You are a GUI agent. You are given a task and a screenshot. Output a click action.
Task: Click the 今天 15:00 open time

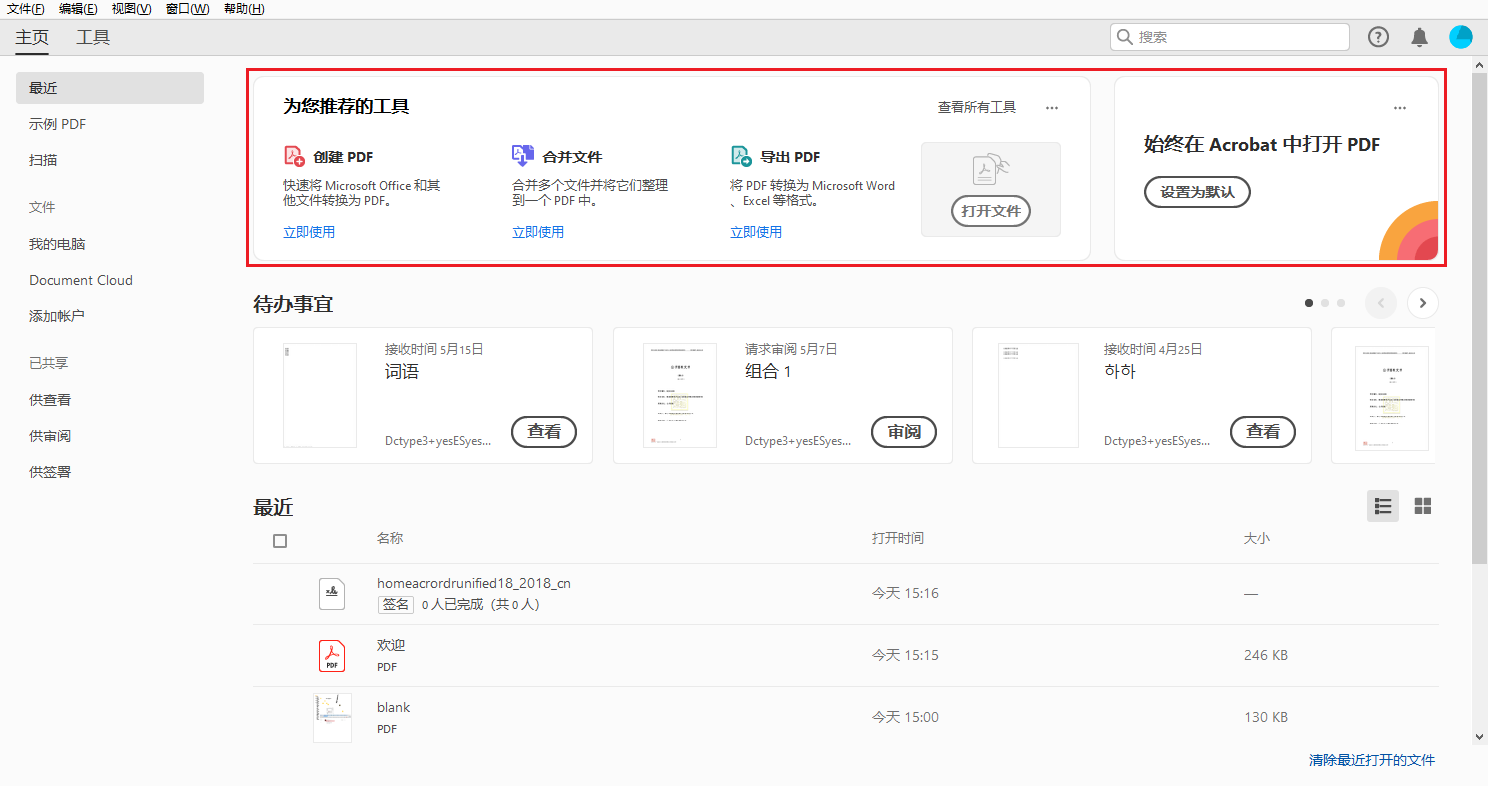905,718
